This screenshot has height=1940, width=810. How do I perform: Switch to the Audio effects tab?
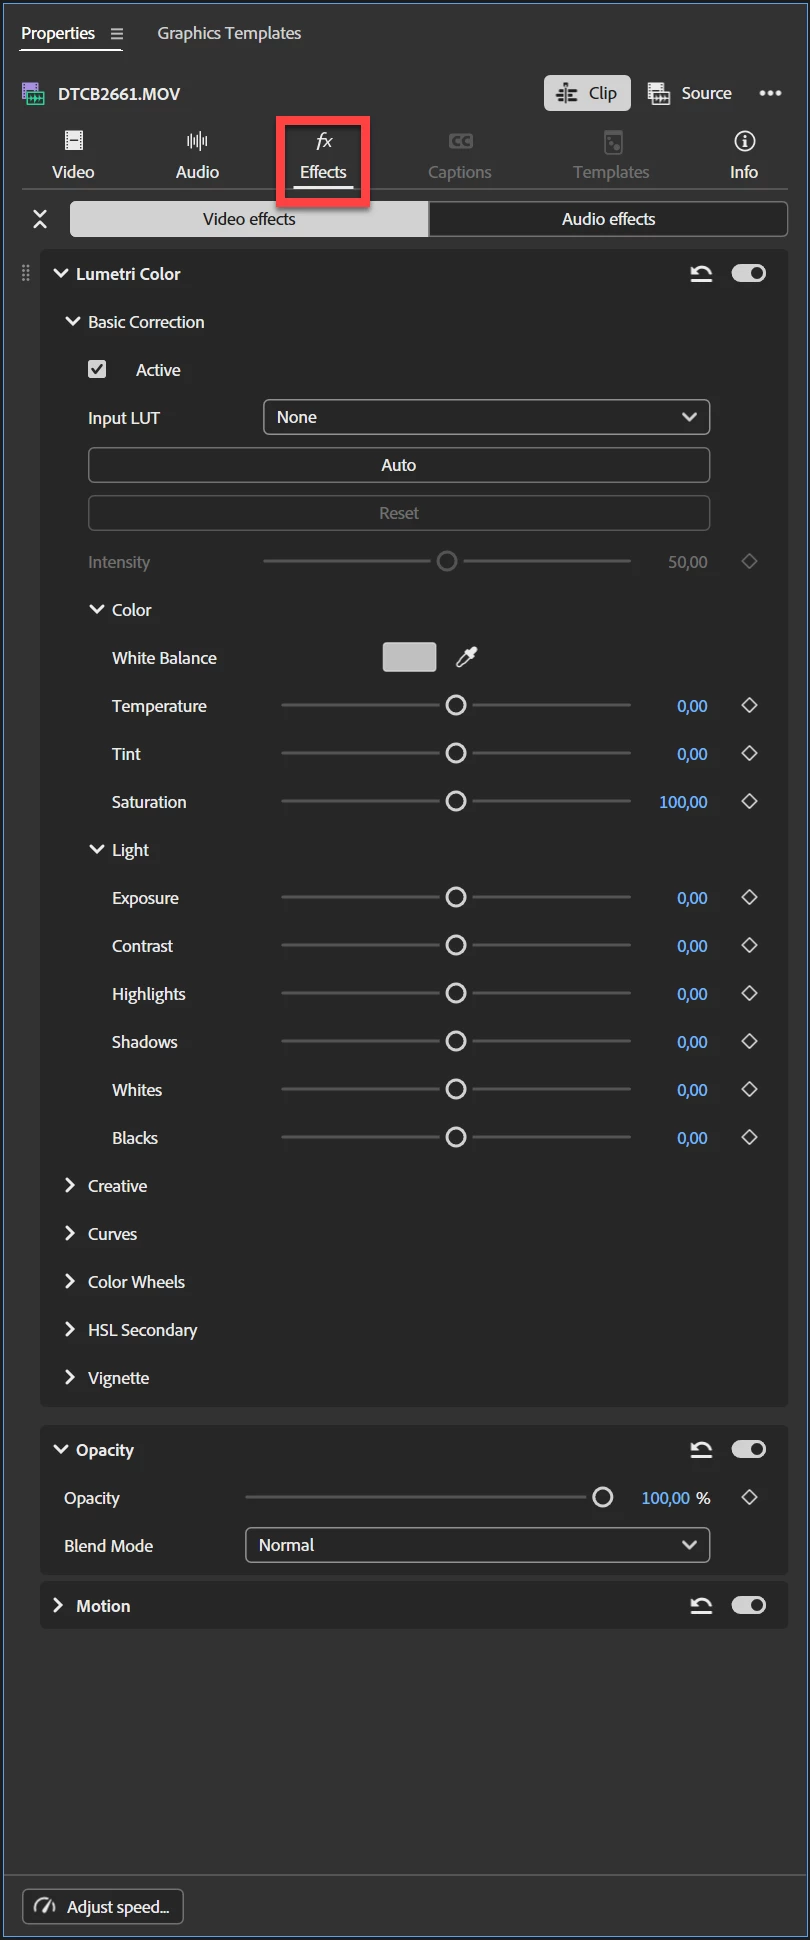(608, 219)
